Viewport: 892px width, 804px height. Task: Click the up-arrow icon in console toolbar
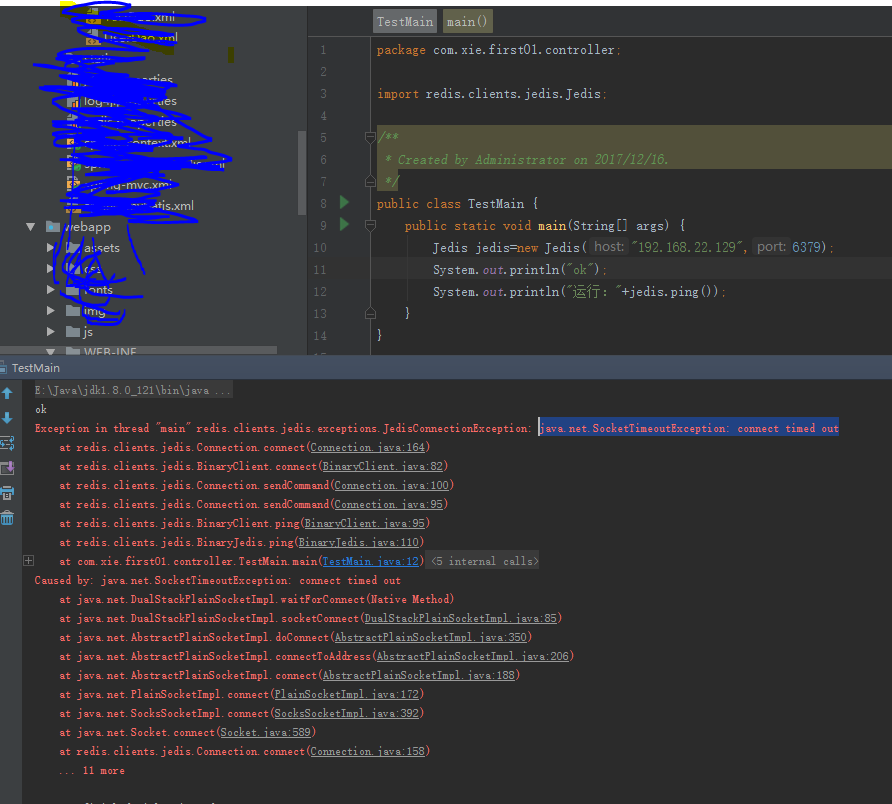(7, 393)
